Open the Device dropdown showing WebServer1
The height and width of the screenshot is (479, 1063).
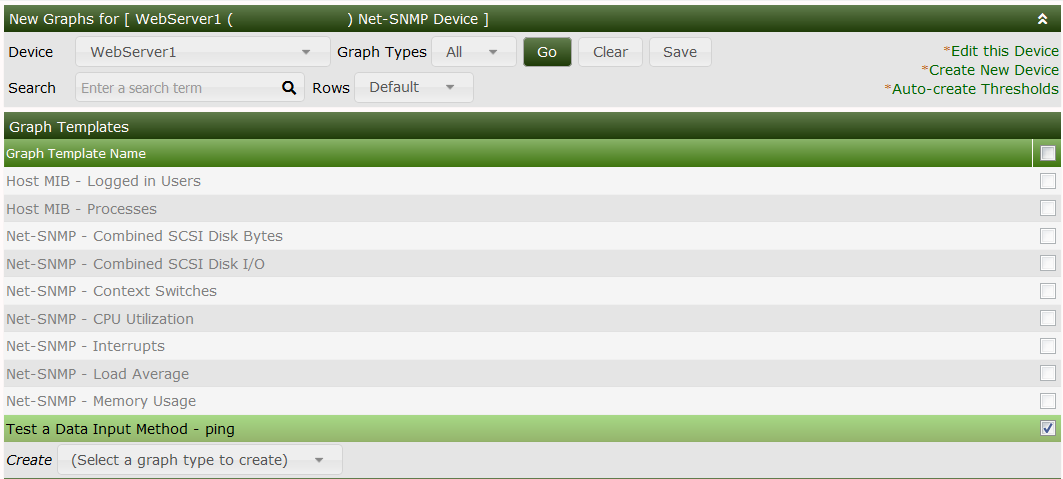202,52
